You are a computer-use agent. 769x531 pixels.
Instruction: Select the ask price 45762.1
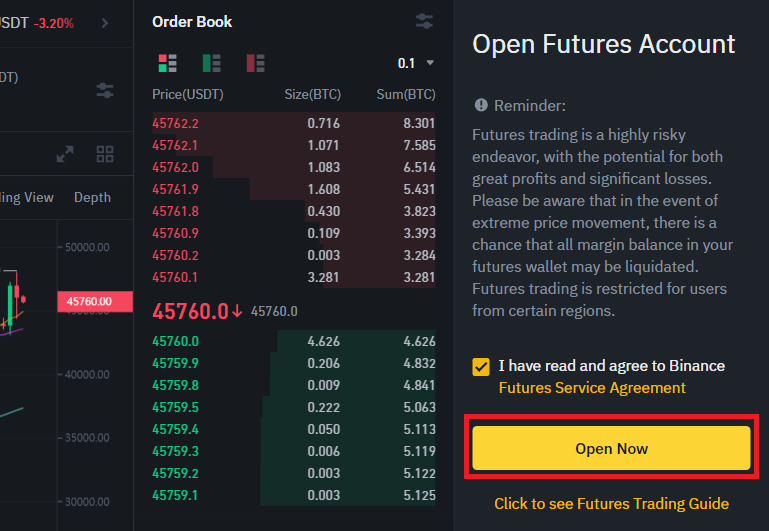pos(176,146)
